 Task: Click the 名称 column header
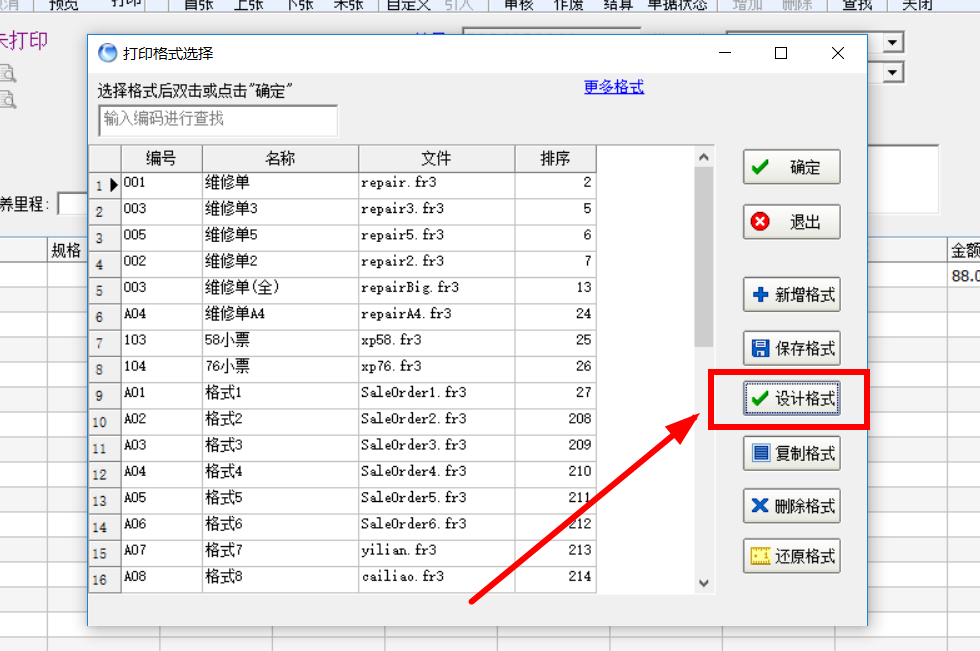click(280, 159)
